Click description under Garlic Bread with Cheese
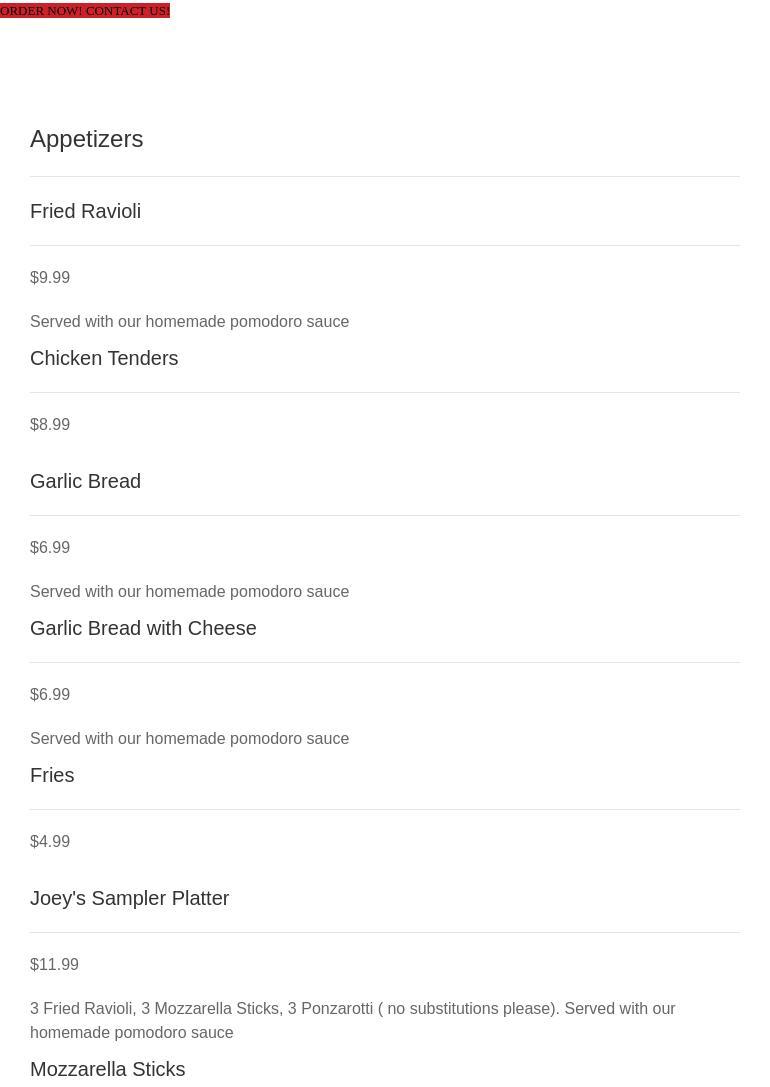 tap(189, 738)
